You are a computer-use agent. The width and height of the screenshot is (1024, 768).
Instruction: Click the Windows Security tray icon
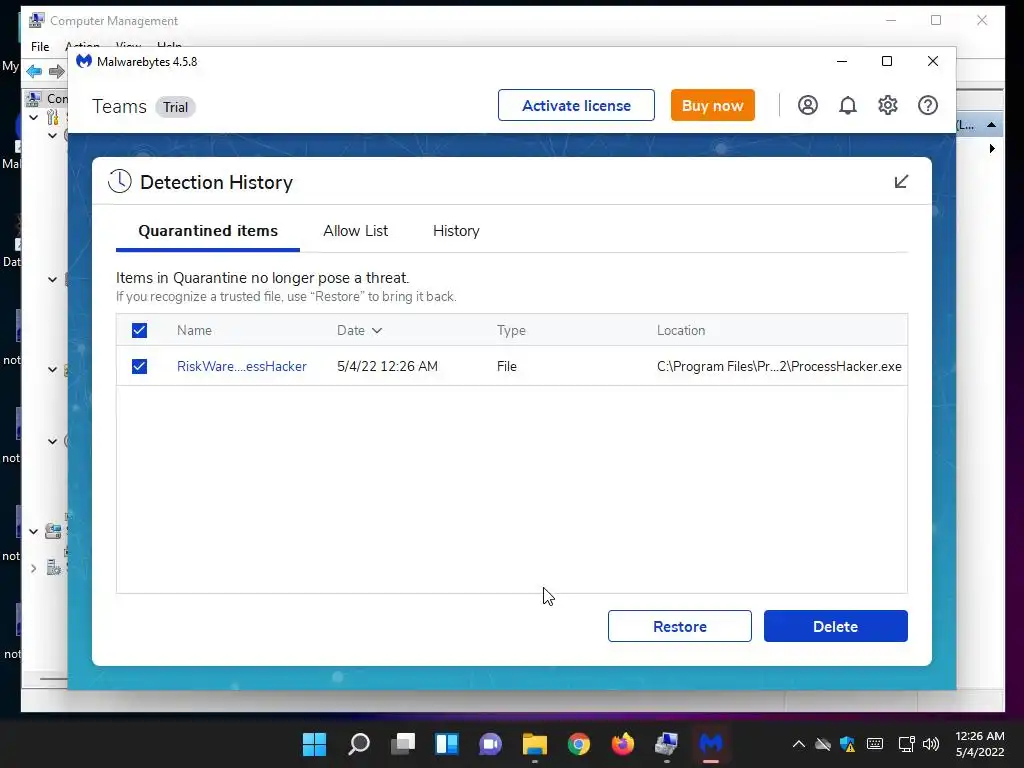[x=848, y=744]
